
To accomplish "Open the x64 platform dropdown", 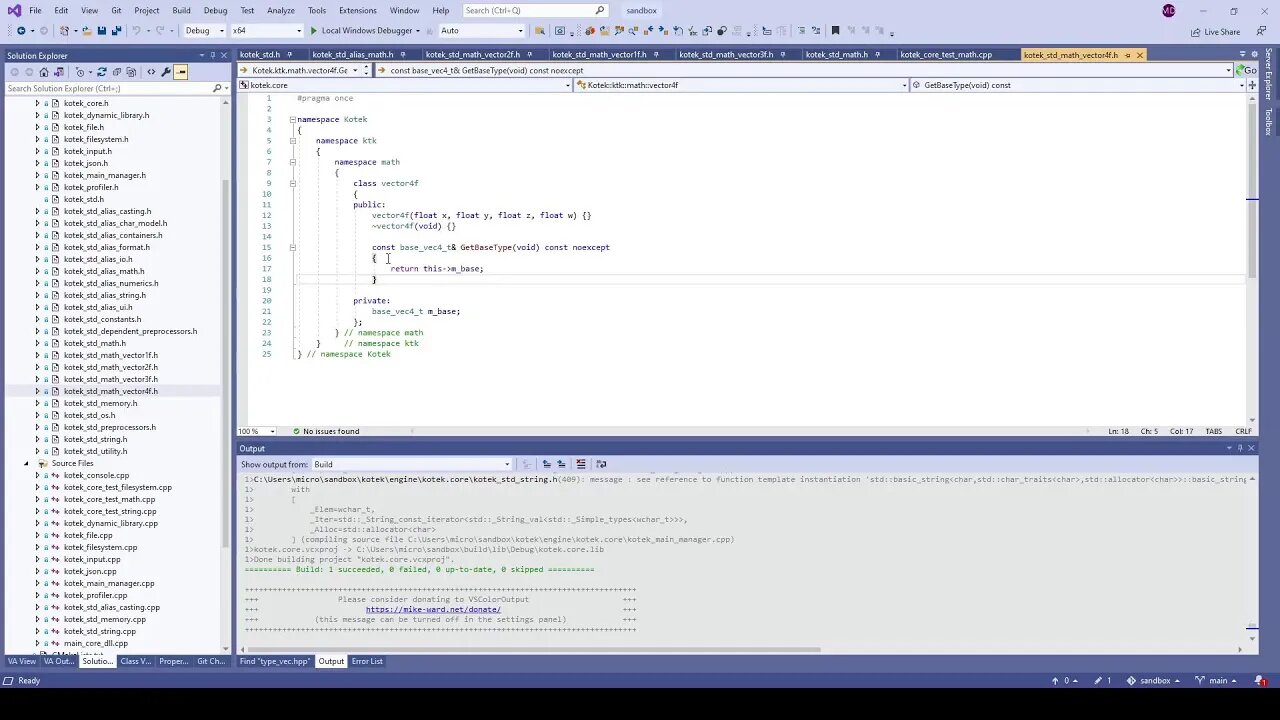I will (267, 31).
